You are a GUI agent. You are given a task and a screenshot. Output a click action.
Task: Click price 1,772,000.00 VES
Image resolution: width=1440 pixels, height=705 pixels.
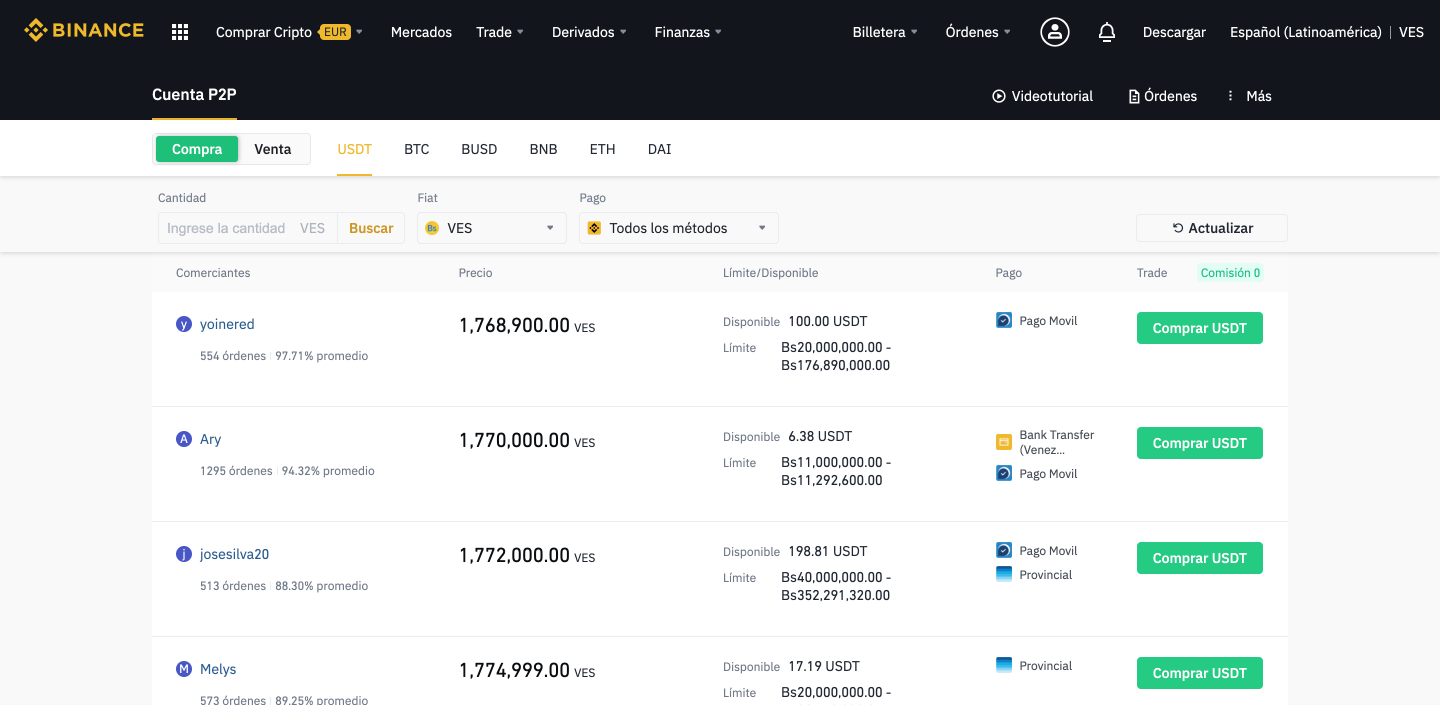click(527, 556)
